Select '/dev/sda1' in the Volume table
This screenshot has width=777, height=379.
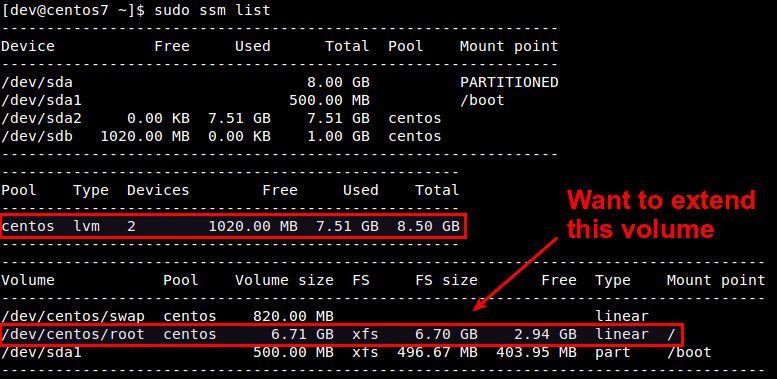42,352
